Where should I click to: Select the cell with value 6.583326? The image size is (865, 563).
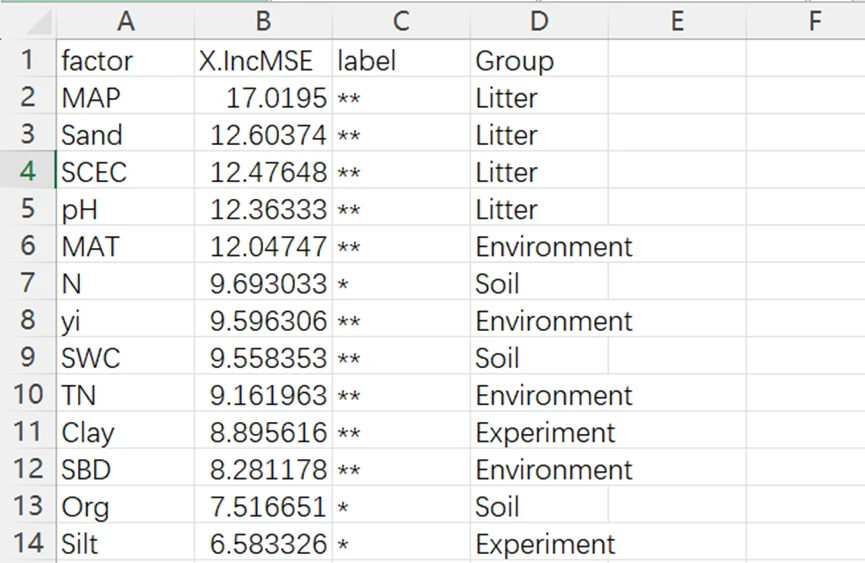click(x=262, y=544)
